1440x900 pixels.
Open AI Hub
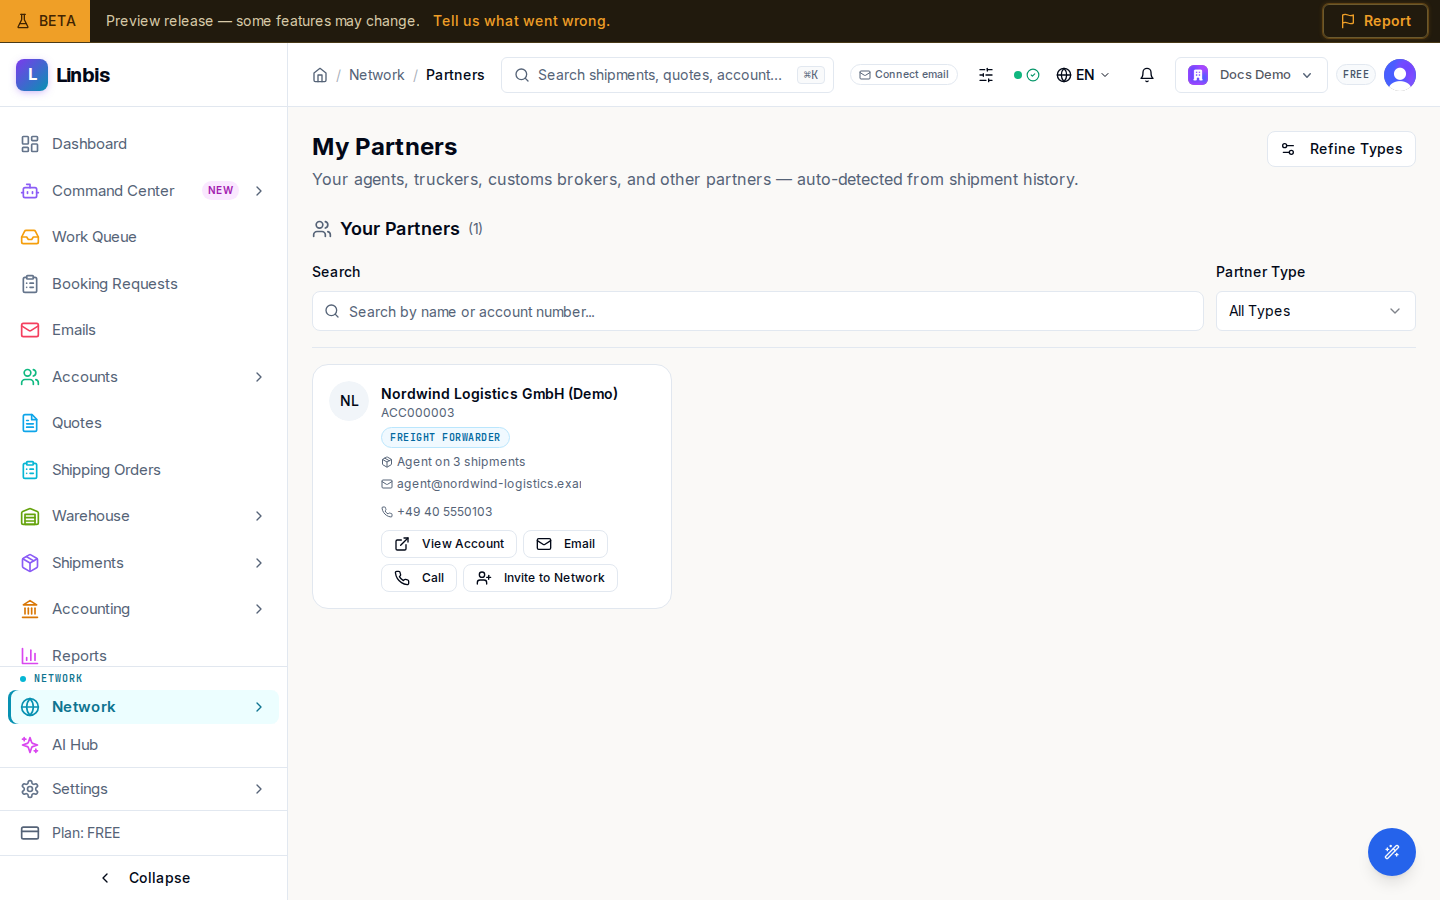[144, 745]
